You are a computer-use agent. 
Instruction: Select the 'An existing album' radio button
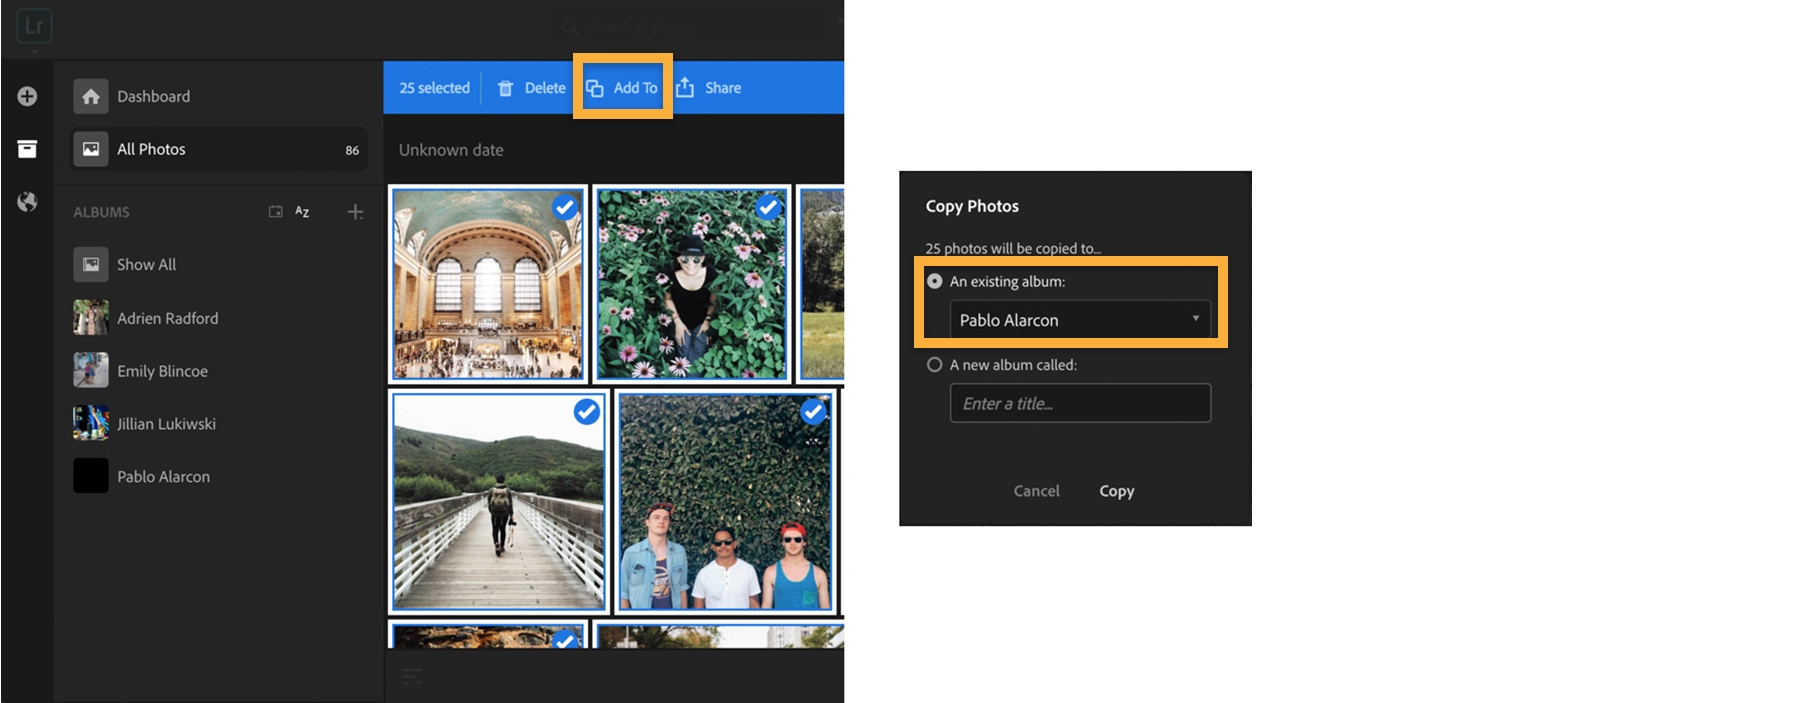[x=935, y=281]
